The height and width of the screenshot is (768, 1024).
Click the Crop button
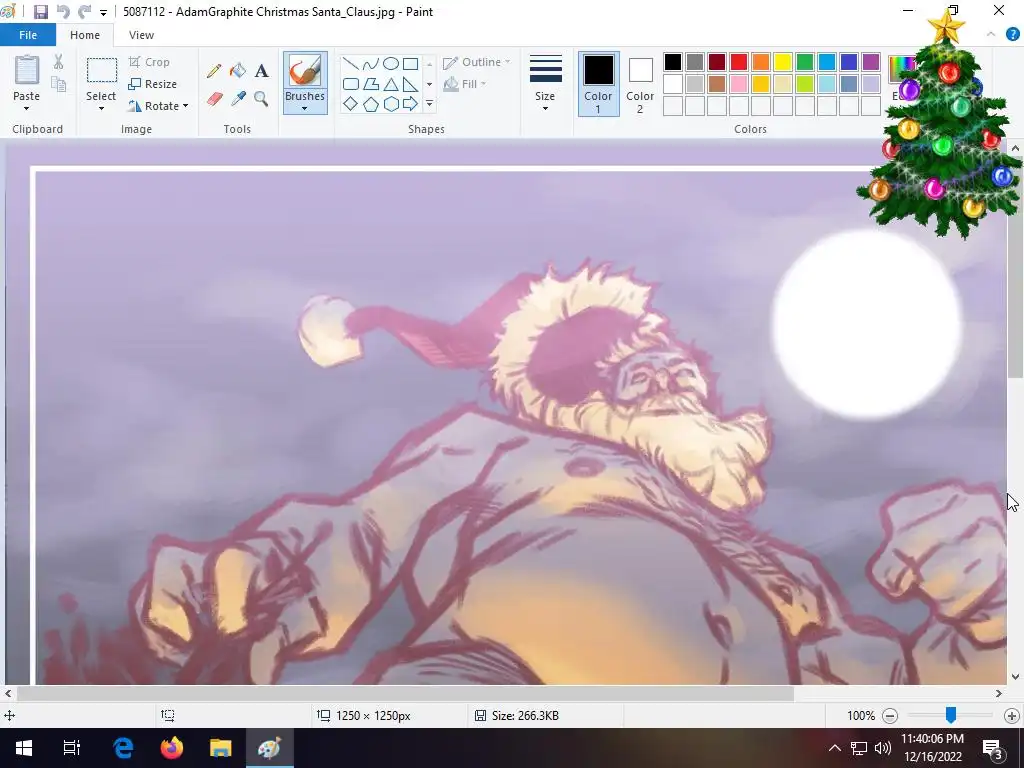pos(150,62)
